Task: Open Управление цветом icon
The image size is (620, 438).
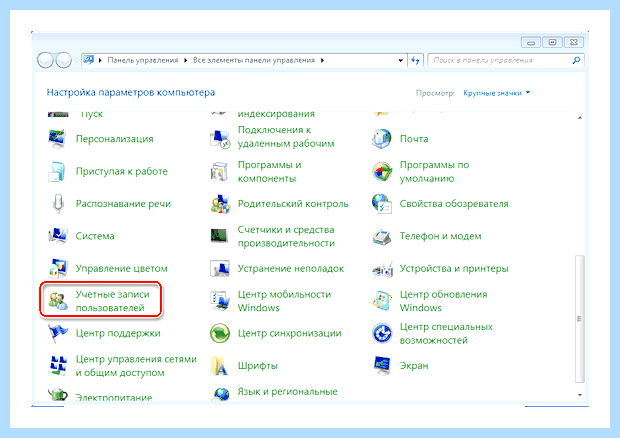Action: [x=58, y=268]
